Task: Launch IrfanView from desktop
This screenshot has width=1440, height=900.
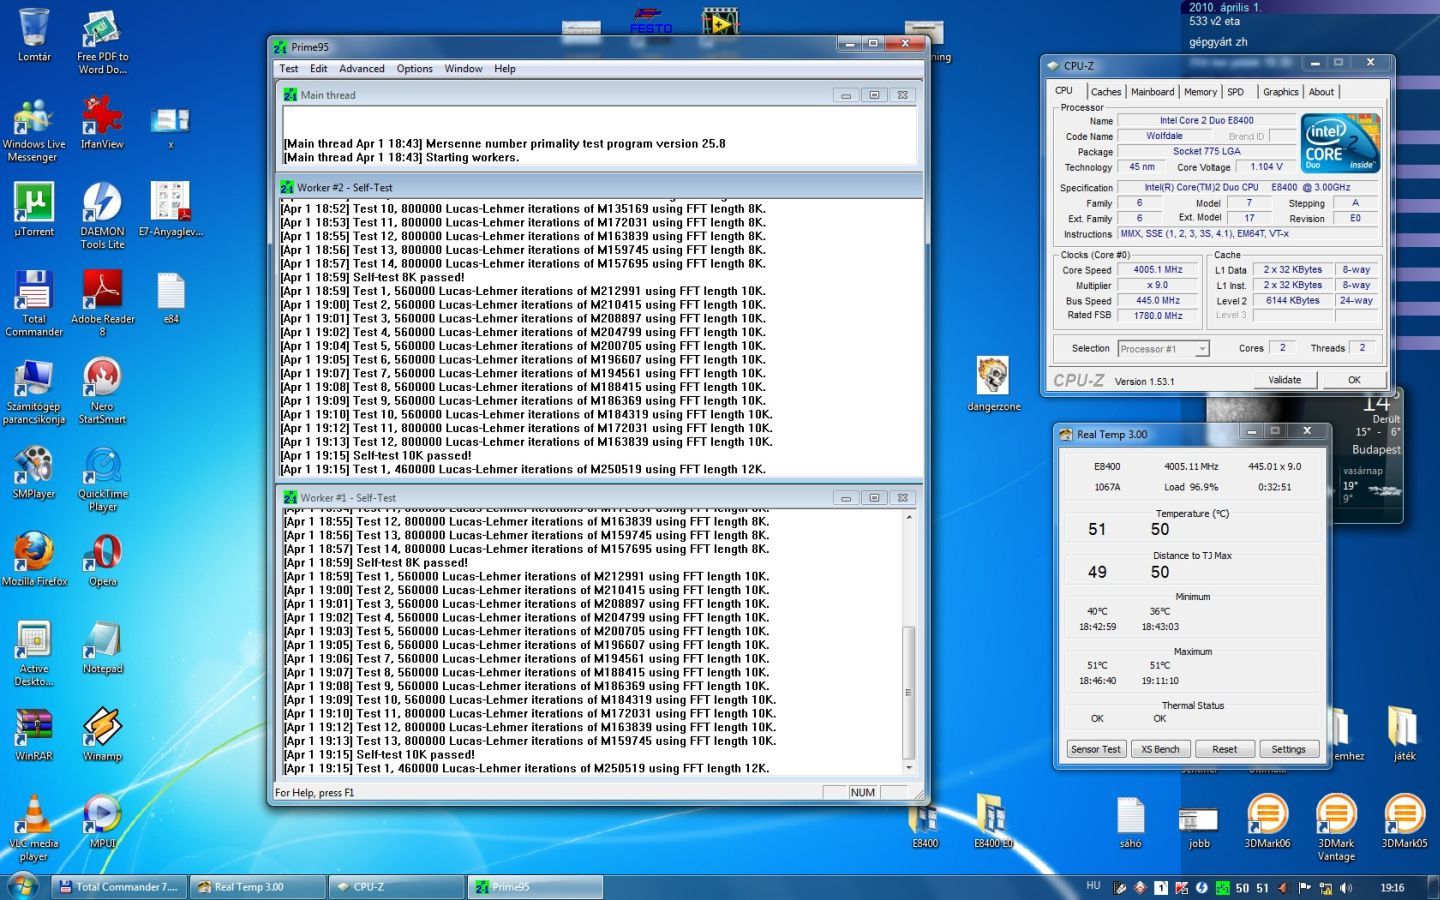Action: [102, 122]
